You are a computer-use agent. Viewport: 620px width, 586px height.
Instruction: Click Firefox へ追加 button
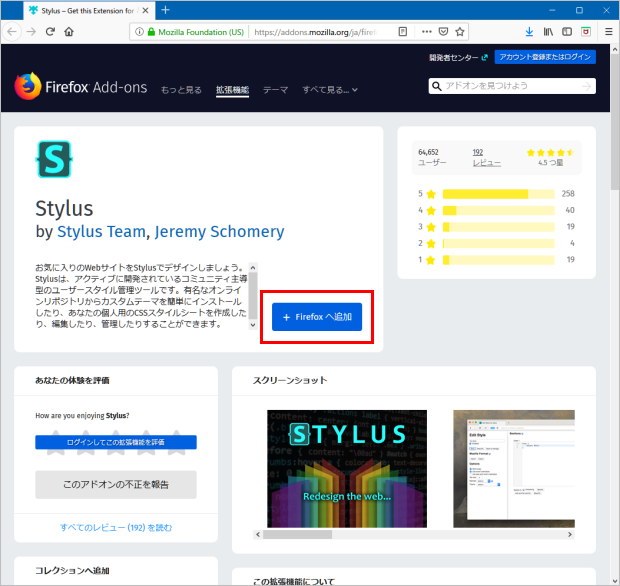(317, 317)
